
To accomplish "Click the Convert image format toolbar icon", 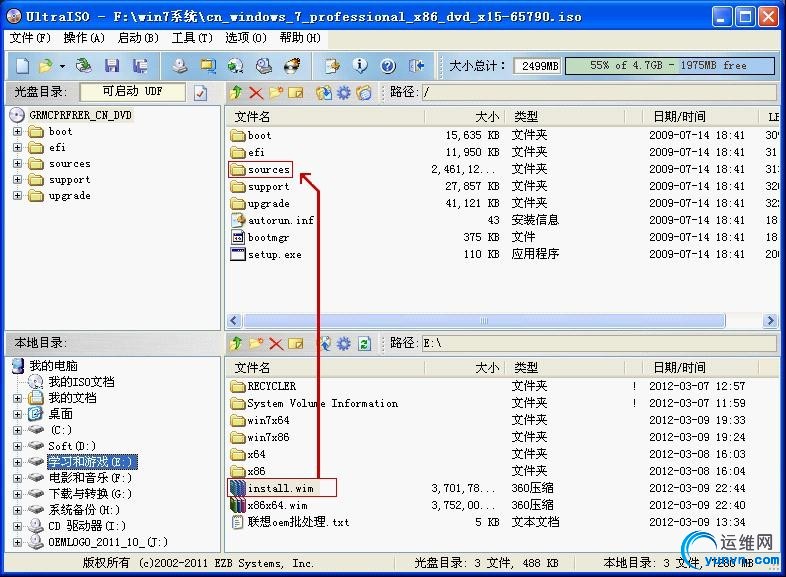I will (x=208, y=66).
